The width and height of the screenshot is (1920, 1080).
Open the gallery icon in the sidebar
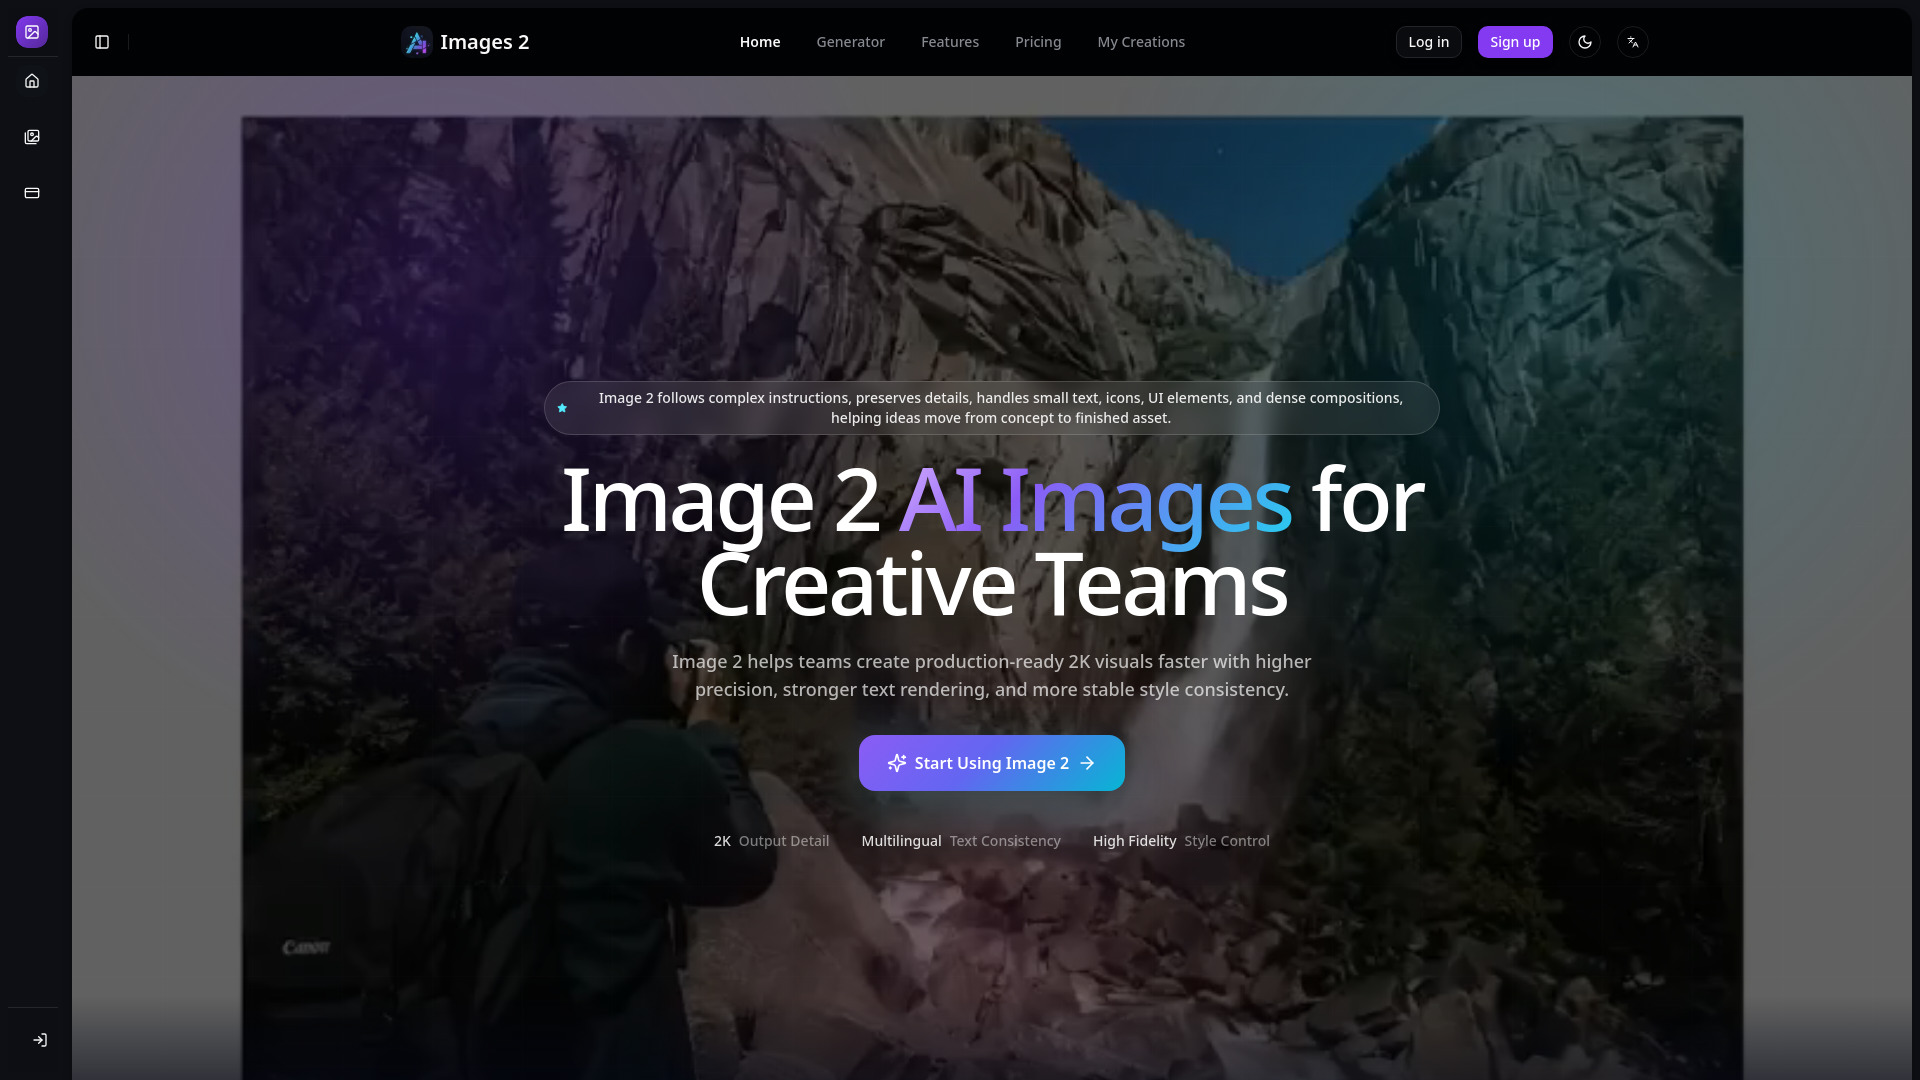click(x=32, y=137)
